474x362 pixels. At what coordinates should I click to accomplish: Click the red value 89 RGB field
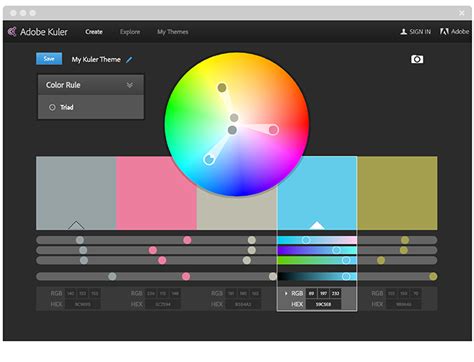pyautogui.click(x=311, y=294)
